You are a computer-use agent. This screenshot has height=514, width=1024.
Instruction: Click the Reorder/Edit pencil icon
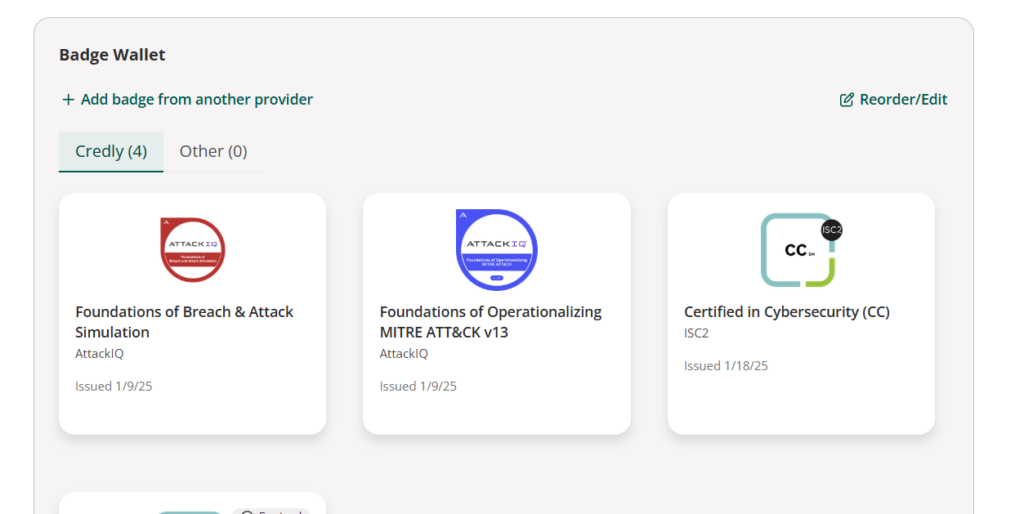(846, 99)
